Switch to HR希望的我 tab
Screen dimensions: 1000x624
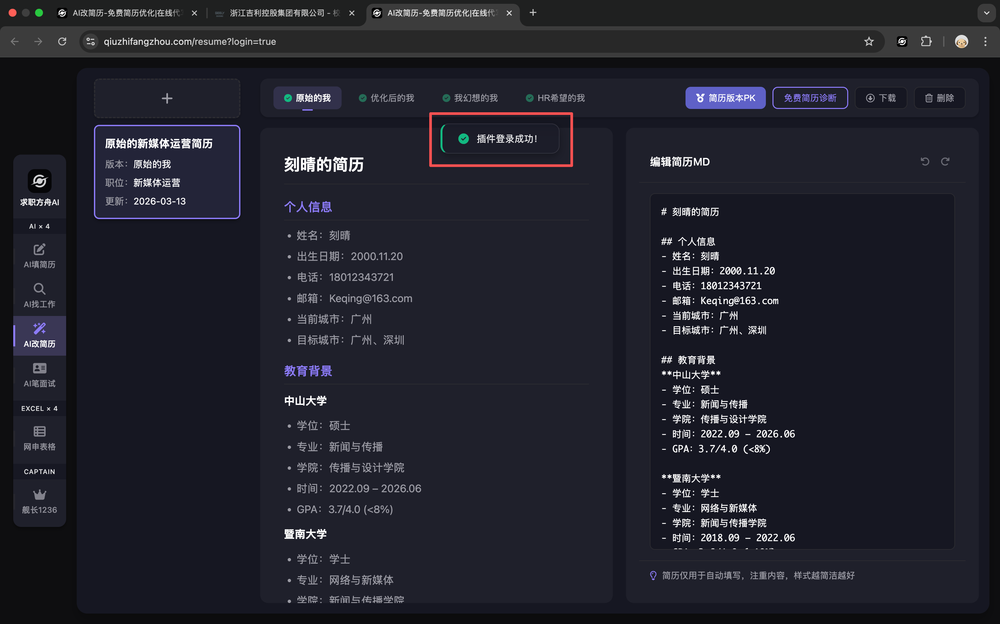click(554, 98)
